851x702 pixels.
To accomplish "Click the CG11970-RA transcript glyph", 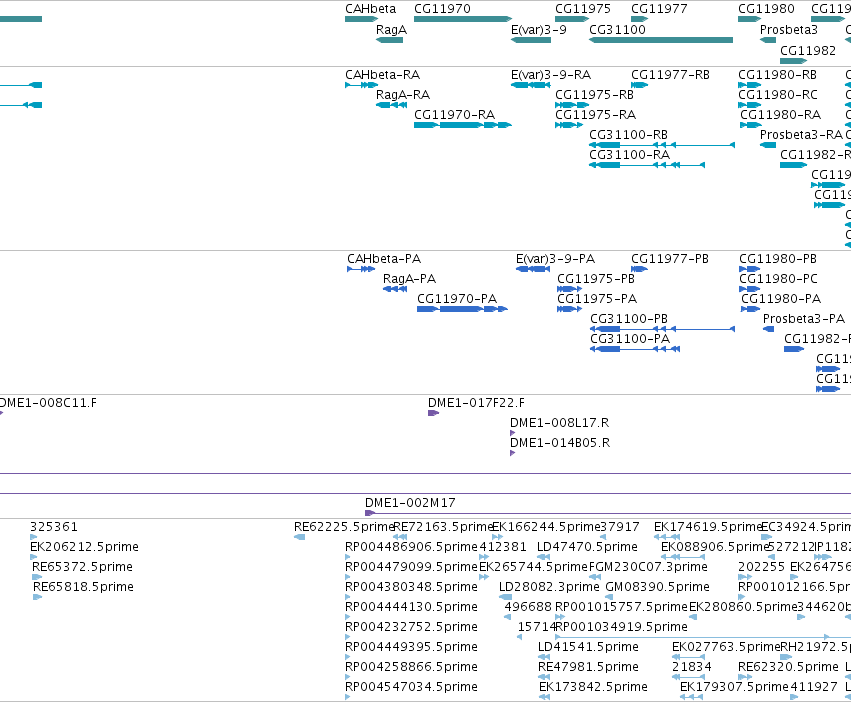I will click(x=462, y=125).
